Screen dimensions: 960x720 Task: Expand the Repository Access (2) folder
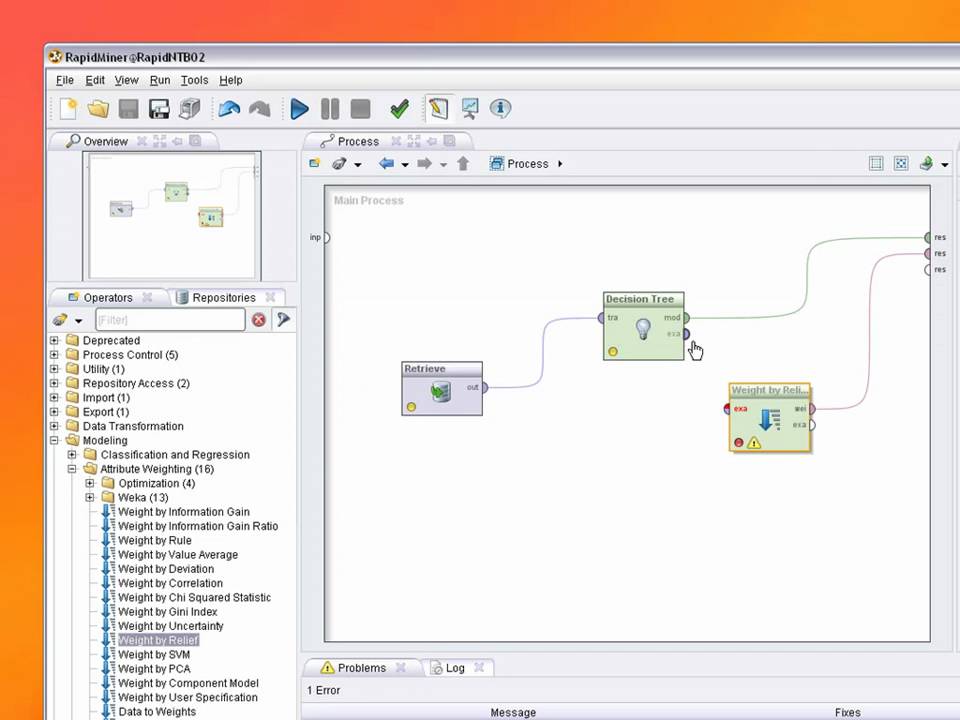[54, 383]
